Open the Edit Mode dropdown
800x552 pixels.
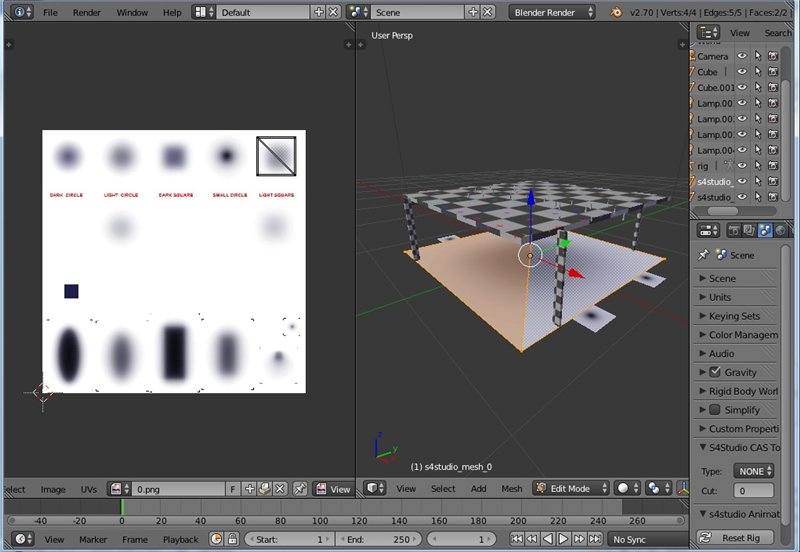coord(569,489)
